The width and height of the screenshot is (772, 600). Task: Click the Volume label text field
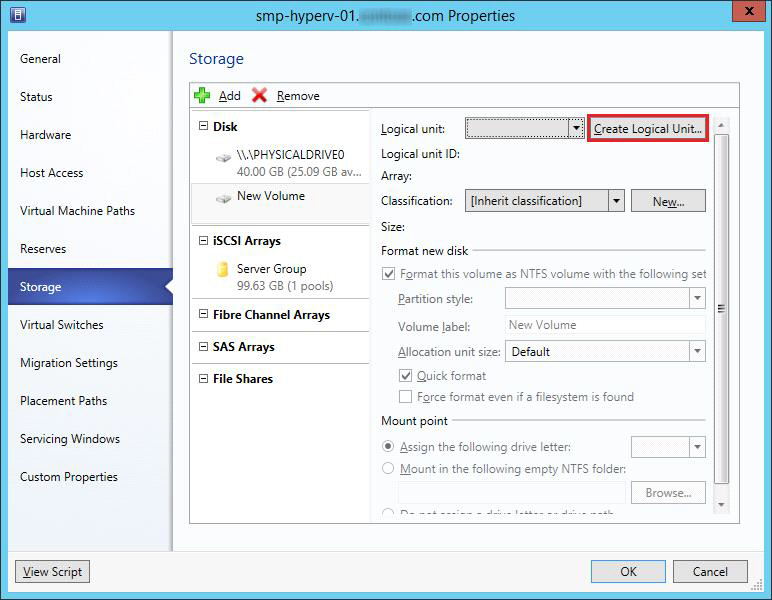tap(605, 325)
